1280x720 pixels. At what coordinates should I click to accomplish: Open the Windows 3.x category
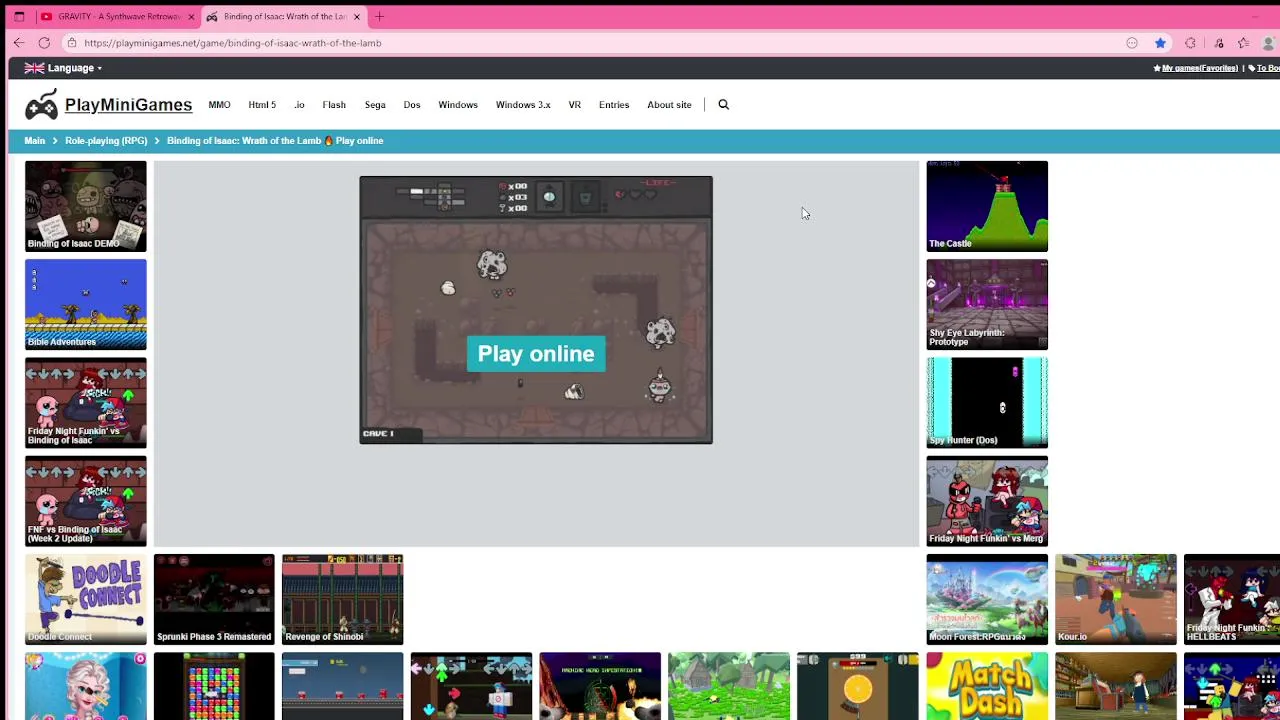[x=523, y=104]
